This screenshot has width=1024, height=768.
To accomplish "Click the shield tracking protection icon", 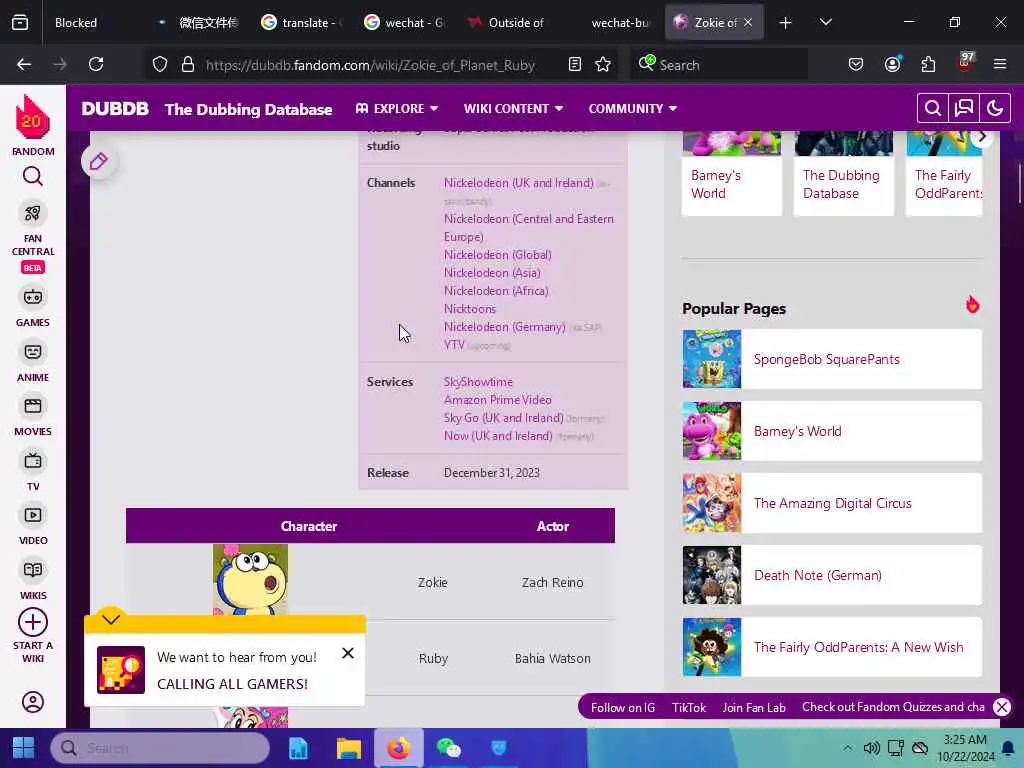I will (160, 64).
